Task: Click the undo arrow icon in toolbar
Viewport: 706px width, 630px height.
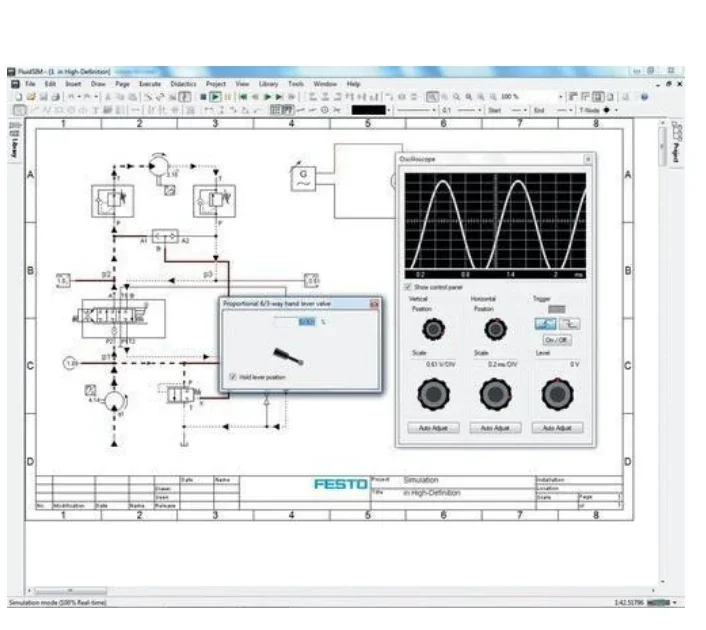Action: 72,97
